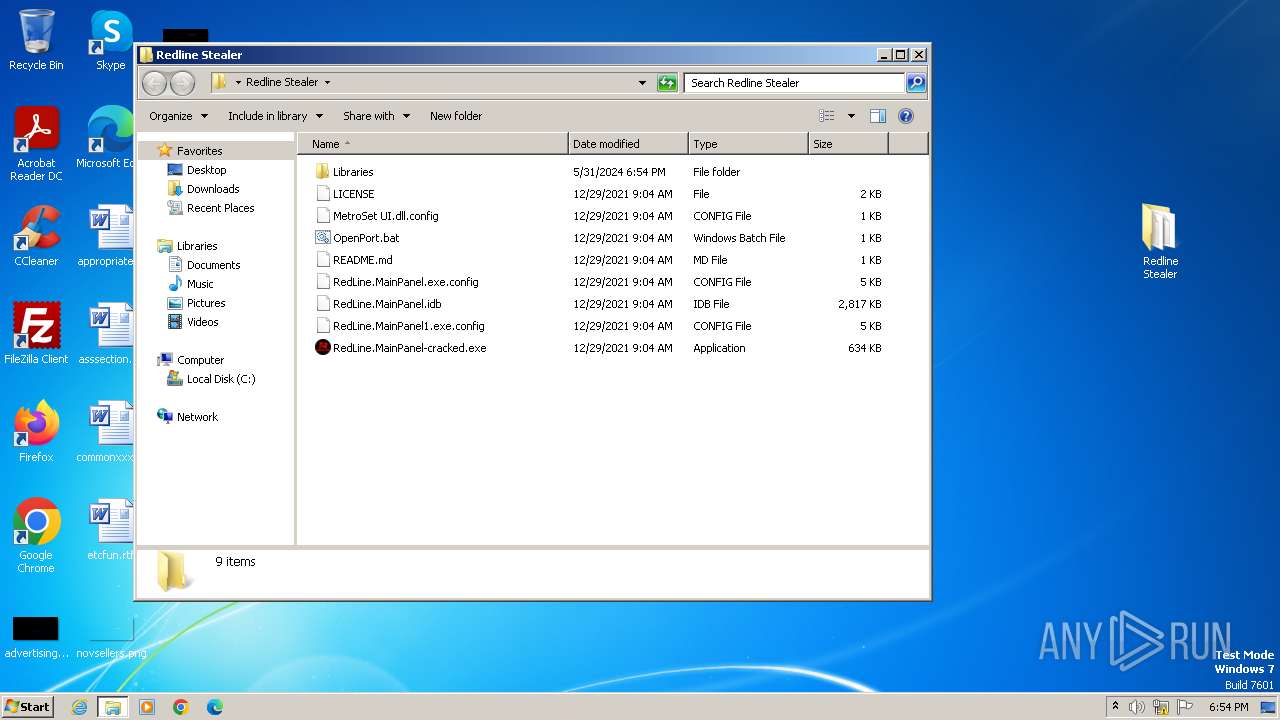The height and width of the screenshot is (720, 1280).
Task: Select the Libraries folder row
Action: (x=600, y=172)
